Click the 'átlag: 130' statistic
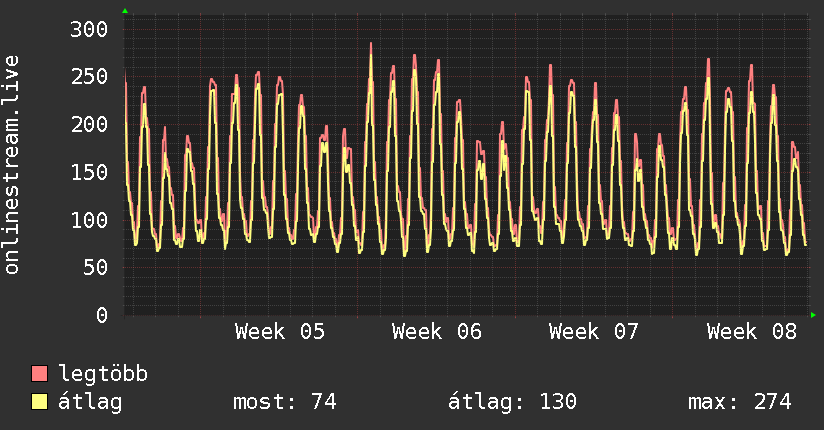This screenshot has width=824, height=430. [512, 402]
